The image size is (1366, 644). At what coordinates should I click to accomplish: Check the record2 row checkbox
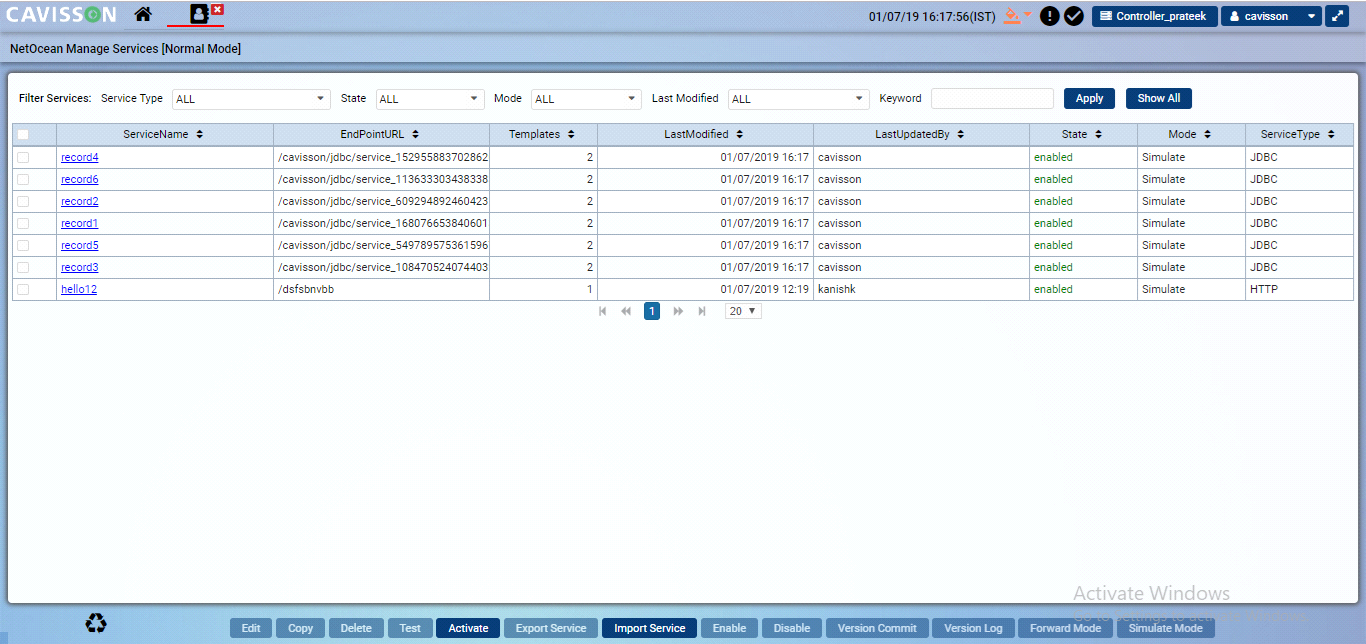tap(23, 202)
